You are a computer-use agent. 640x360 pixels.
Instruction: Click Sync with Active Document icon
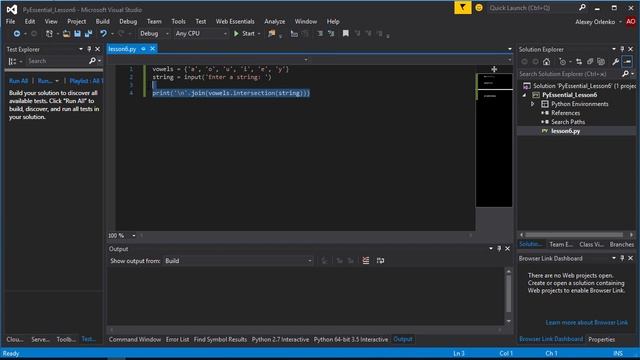(579, 62)
